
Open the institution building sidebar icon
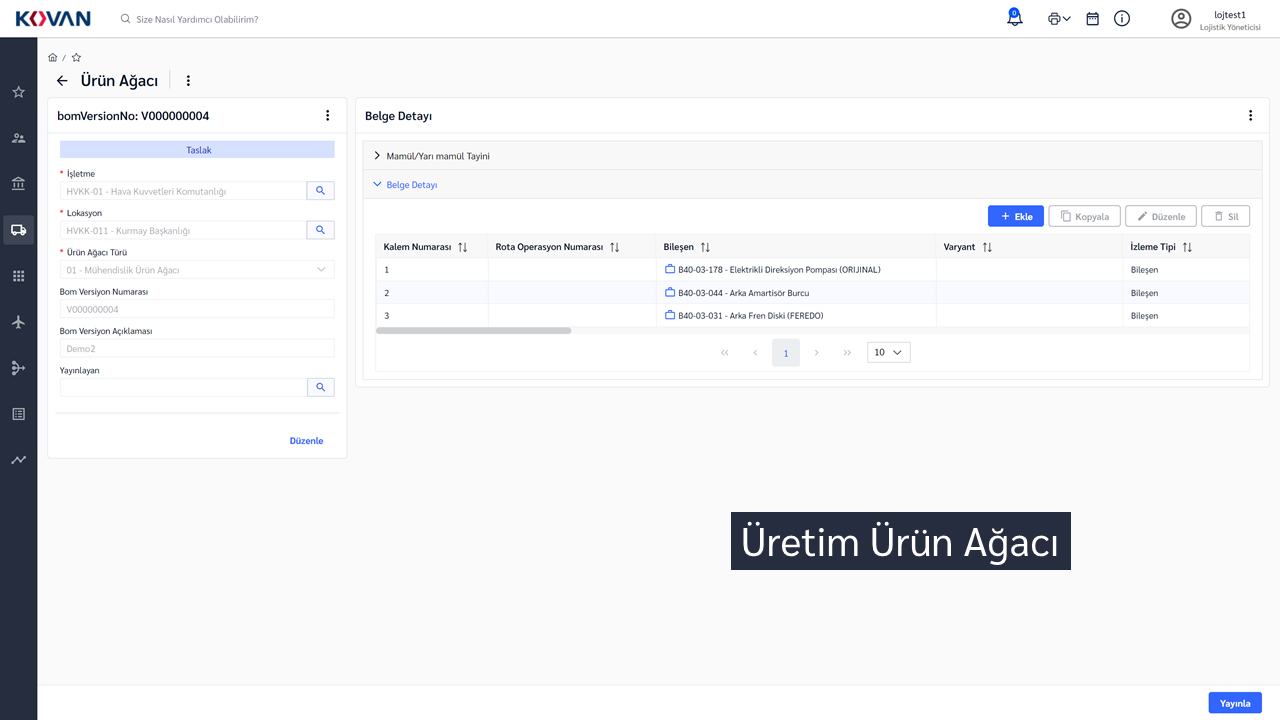pos(18,184)
